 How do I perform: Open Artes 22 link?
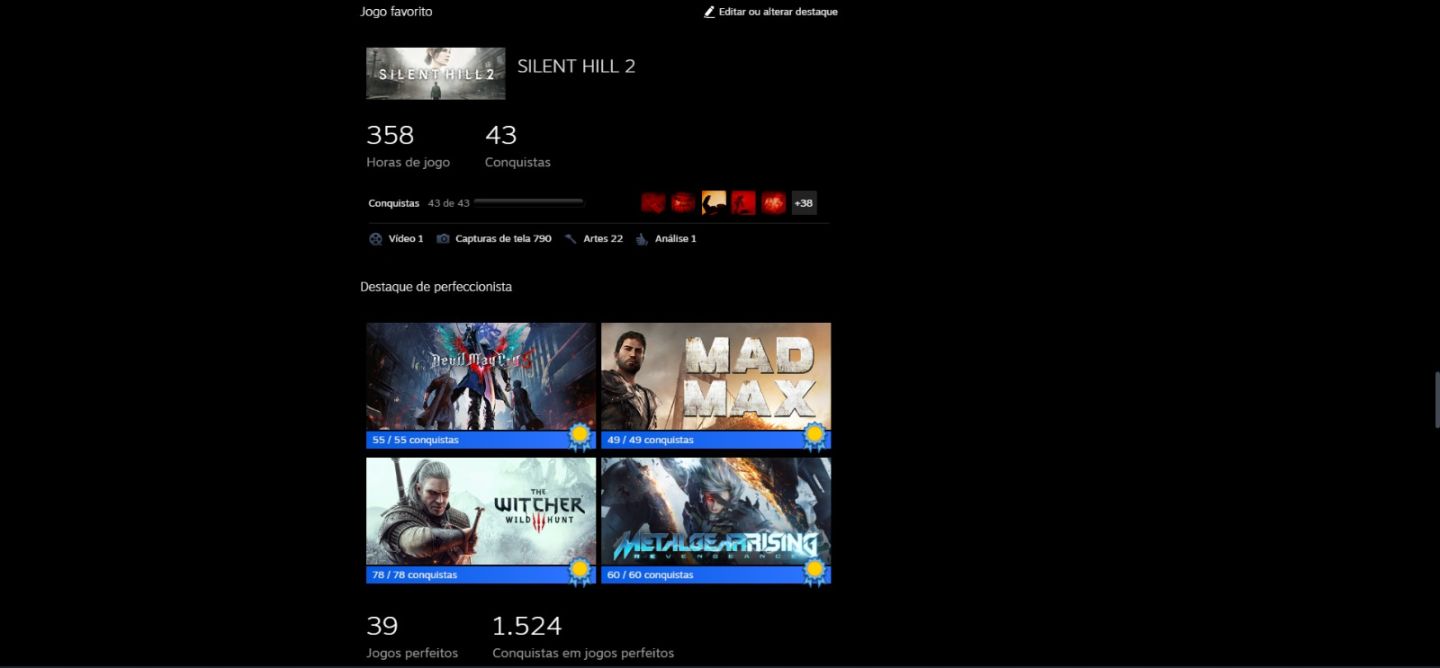(x=603, y=239)
